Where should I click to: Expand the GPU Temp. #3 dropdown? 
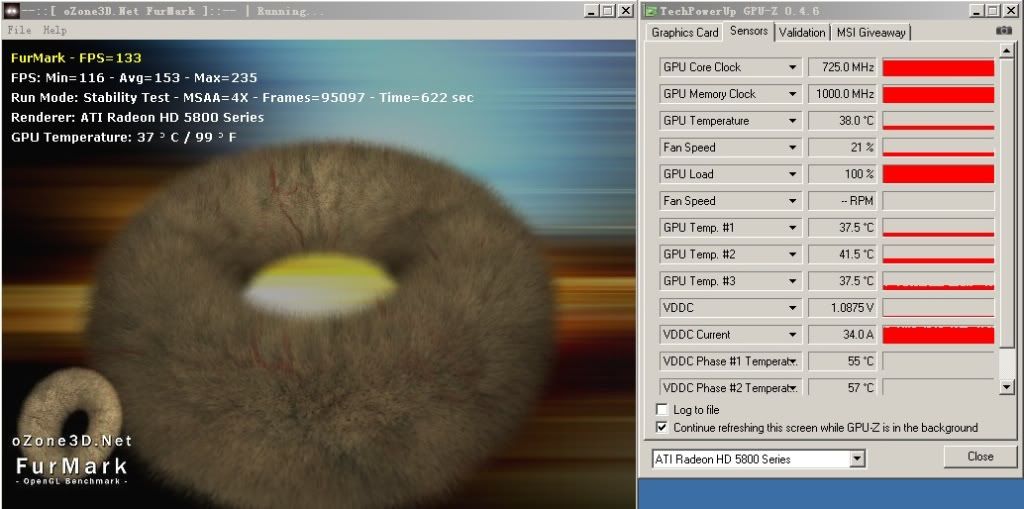[x=792, y=281]
